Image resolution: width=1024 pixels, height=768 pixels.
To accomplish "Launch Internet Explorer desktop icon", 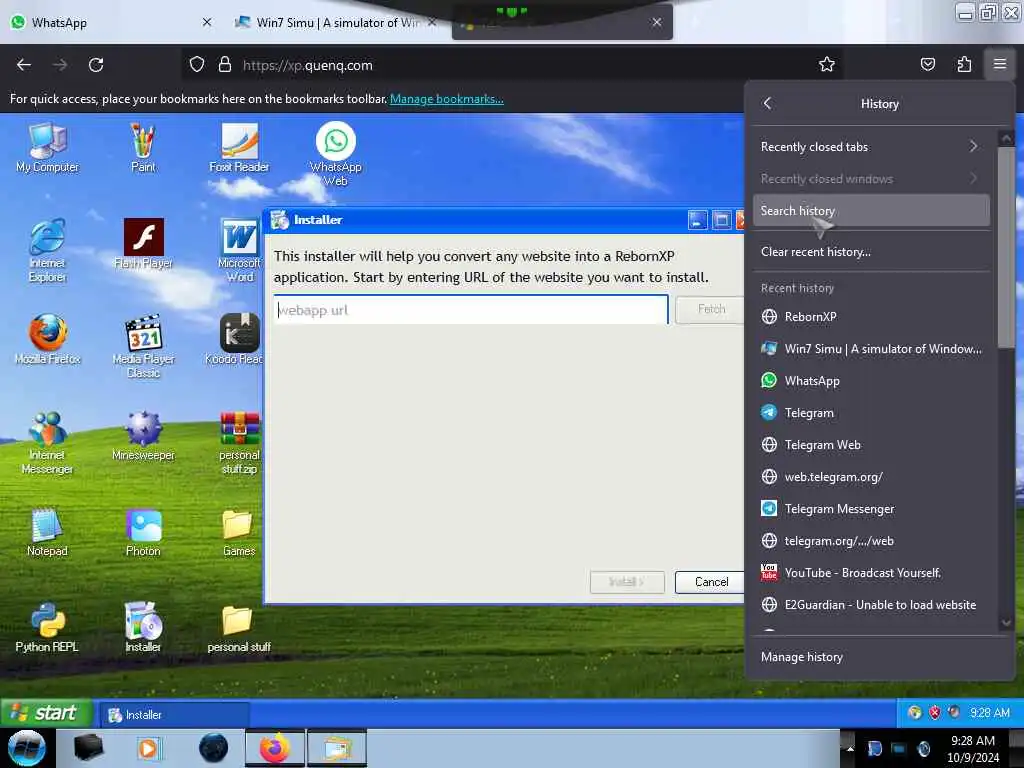I will [x=47, y=251].
